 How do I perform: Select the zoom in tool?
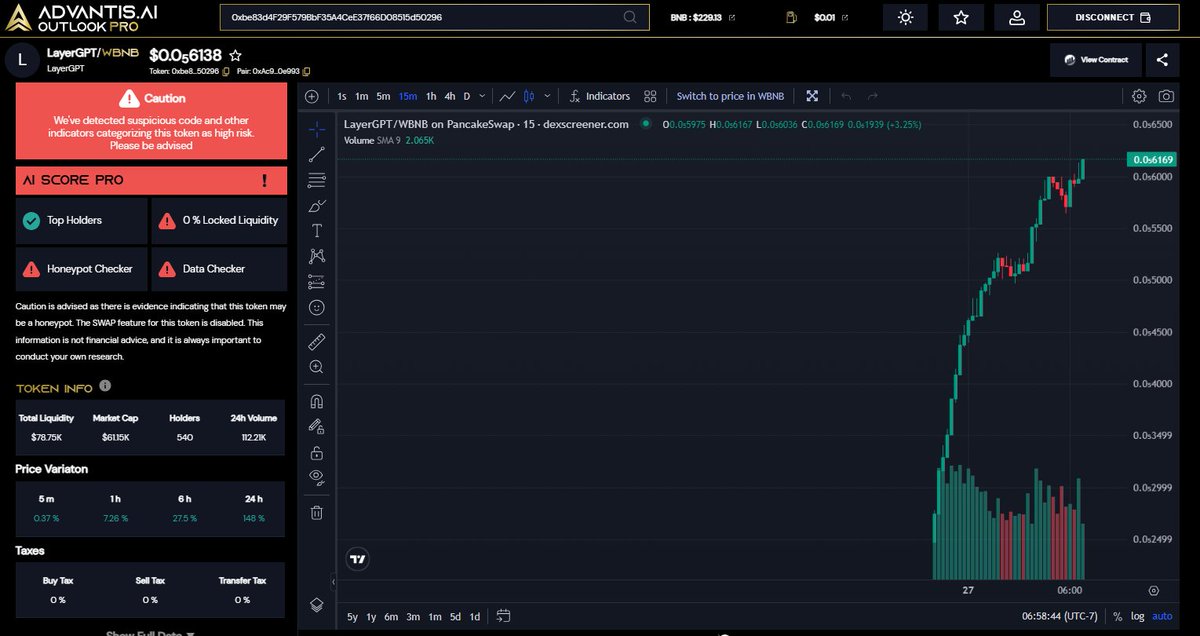tap(316, 367)
